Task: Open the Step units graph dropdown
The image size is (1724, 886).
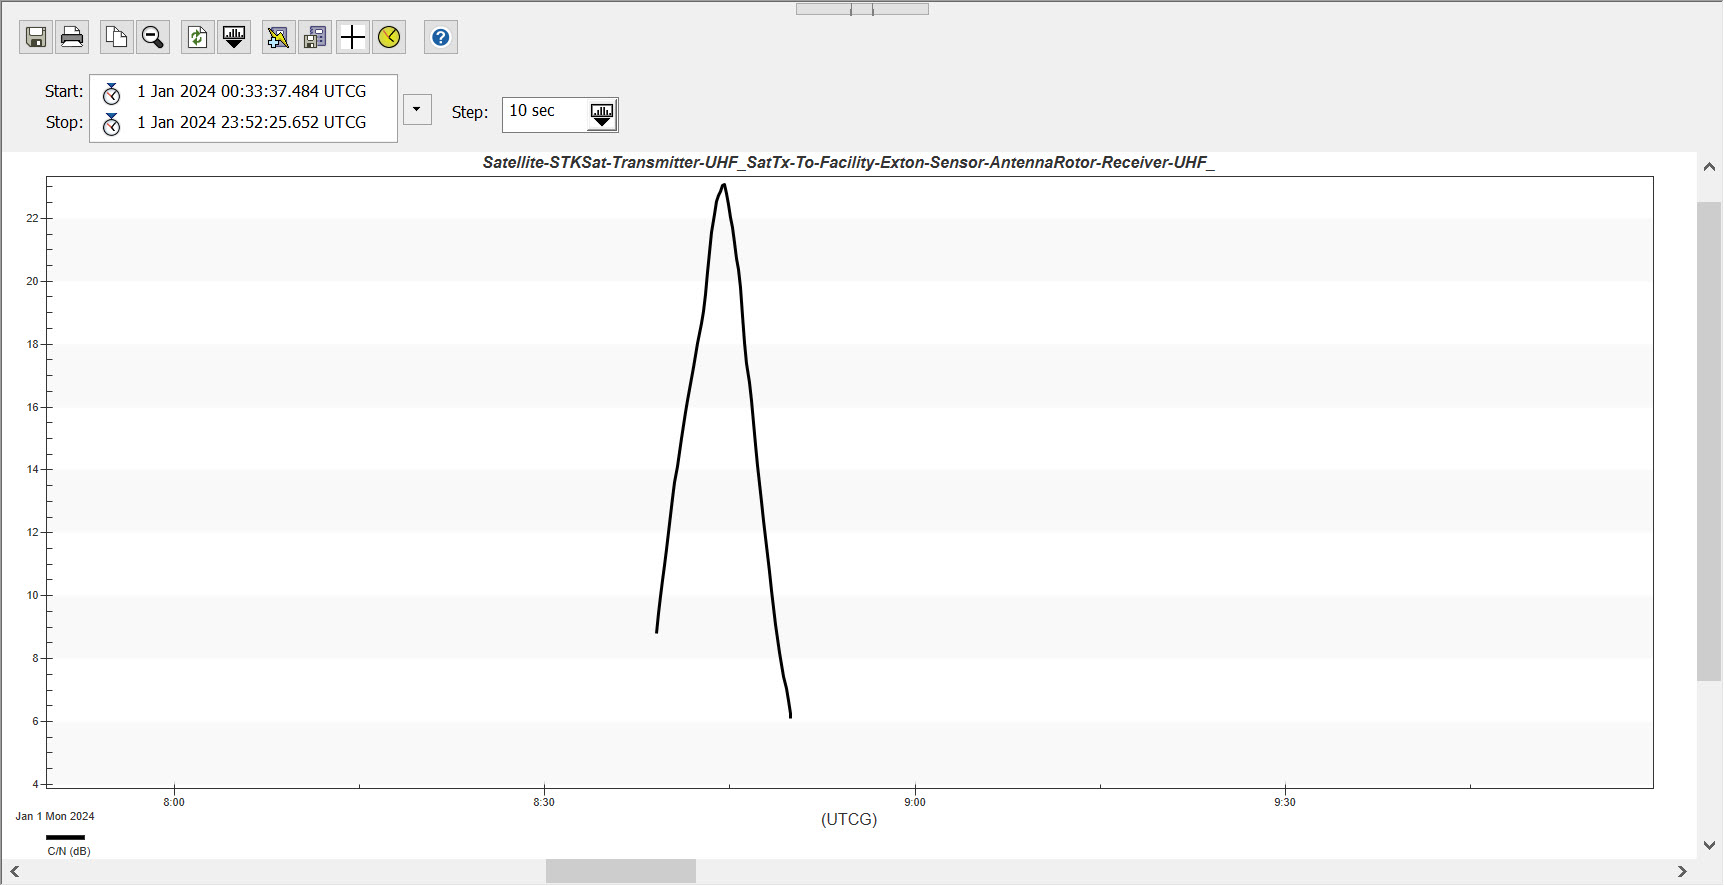Action: (602, 115)
